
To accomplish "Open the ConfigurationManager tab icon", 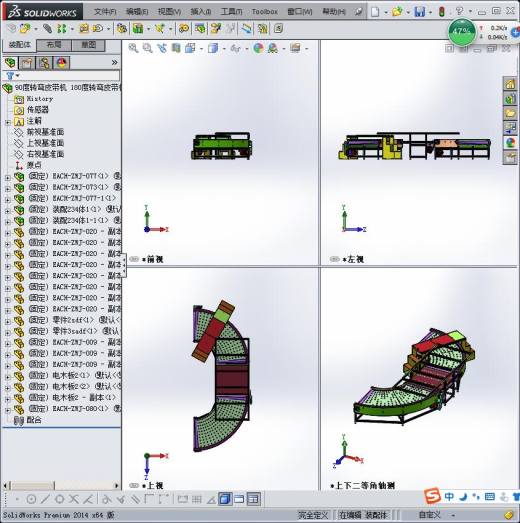I will [x=44, y=63].
